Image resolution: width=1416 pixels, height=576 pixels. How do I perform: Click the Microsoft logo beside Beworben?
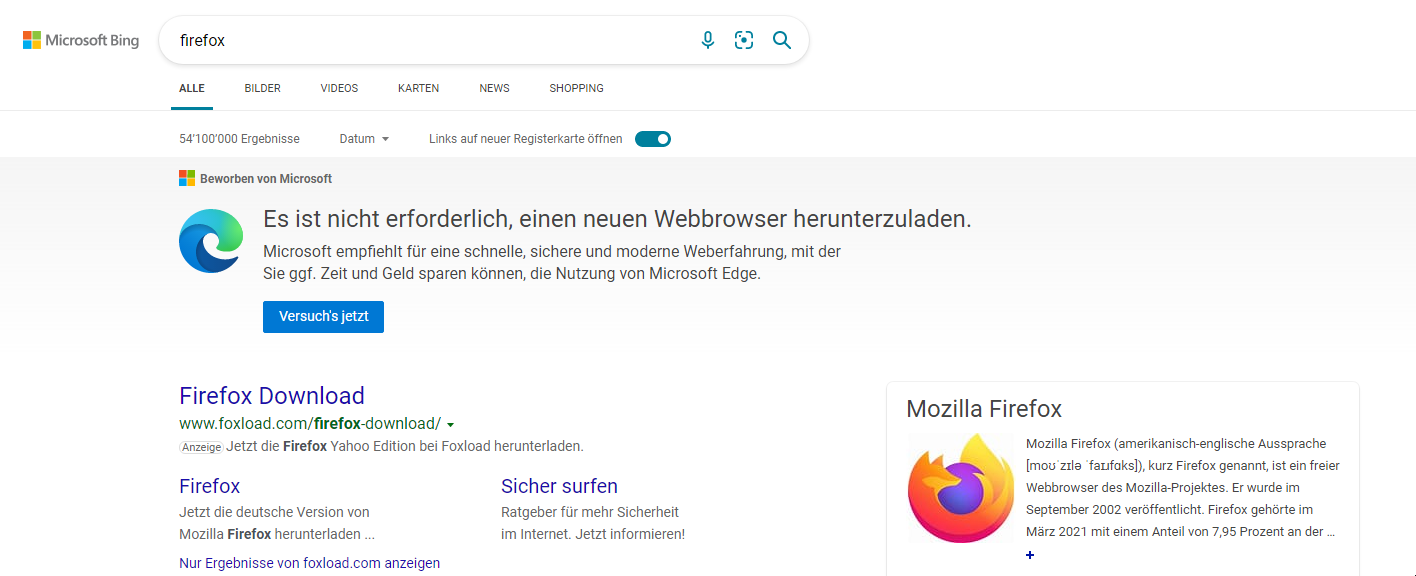pos(187,178)
